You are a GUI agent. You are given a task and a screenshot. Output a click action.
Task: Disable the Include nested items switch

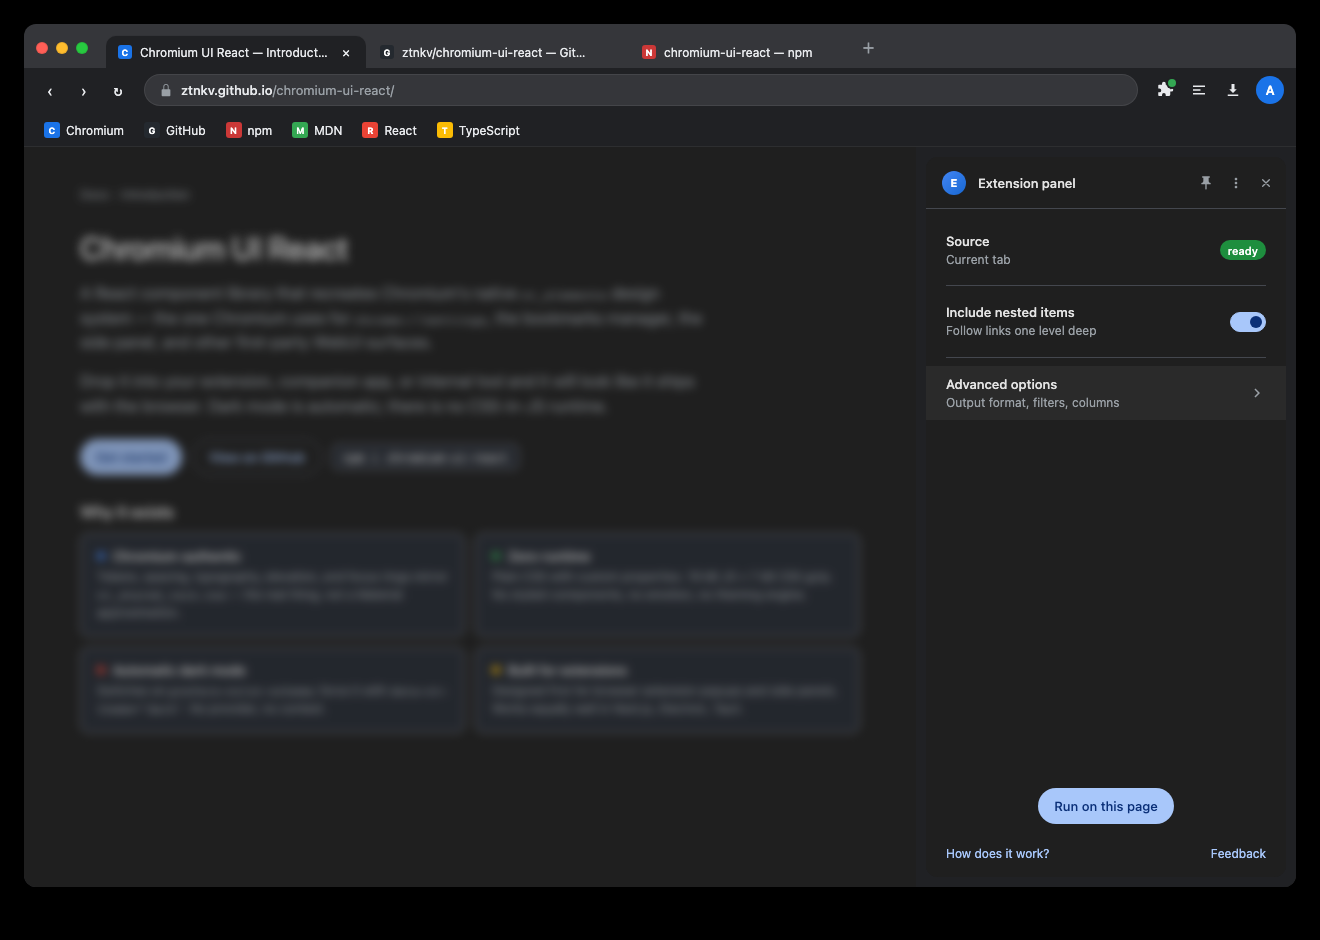tap(1247, 321)
